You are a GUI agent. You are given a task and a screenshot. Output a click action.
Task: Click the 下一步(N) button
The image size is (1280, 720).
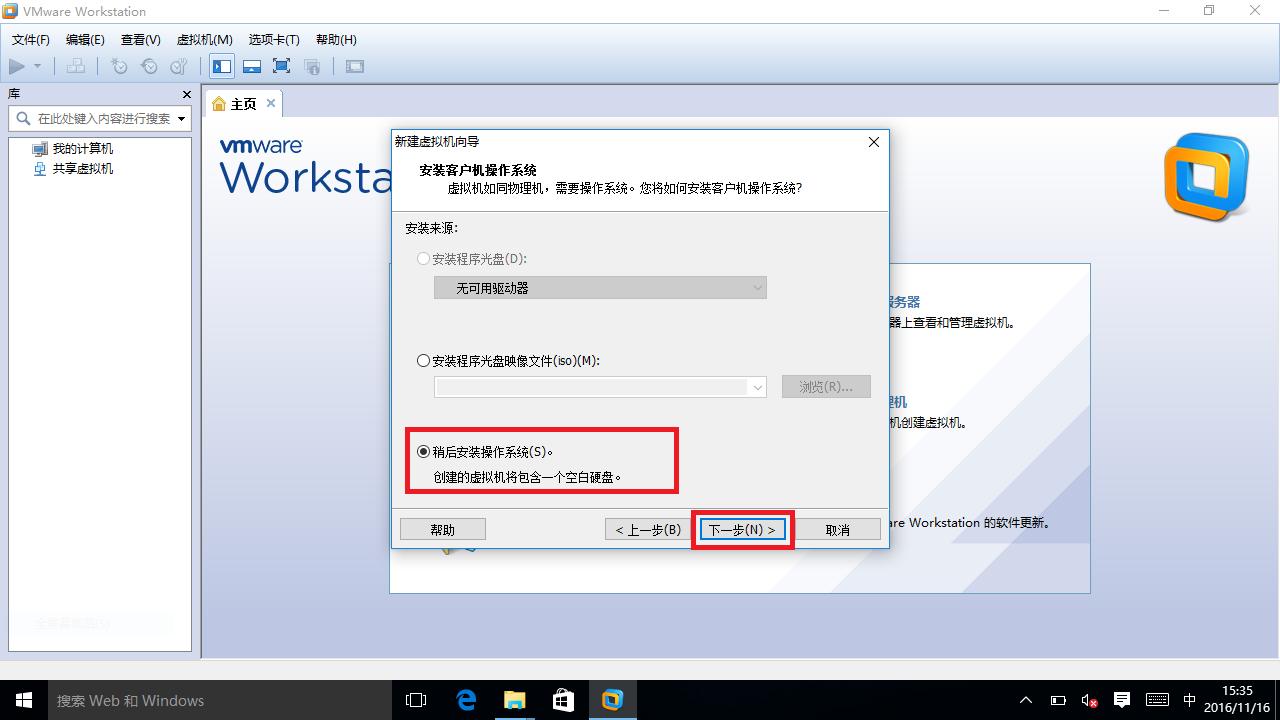[x=741, y=529]
